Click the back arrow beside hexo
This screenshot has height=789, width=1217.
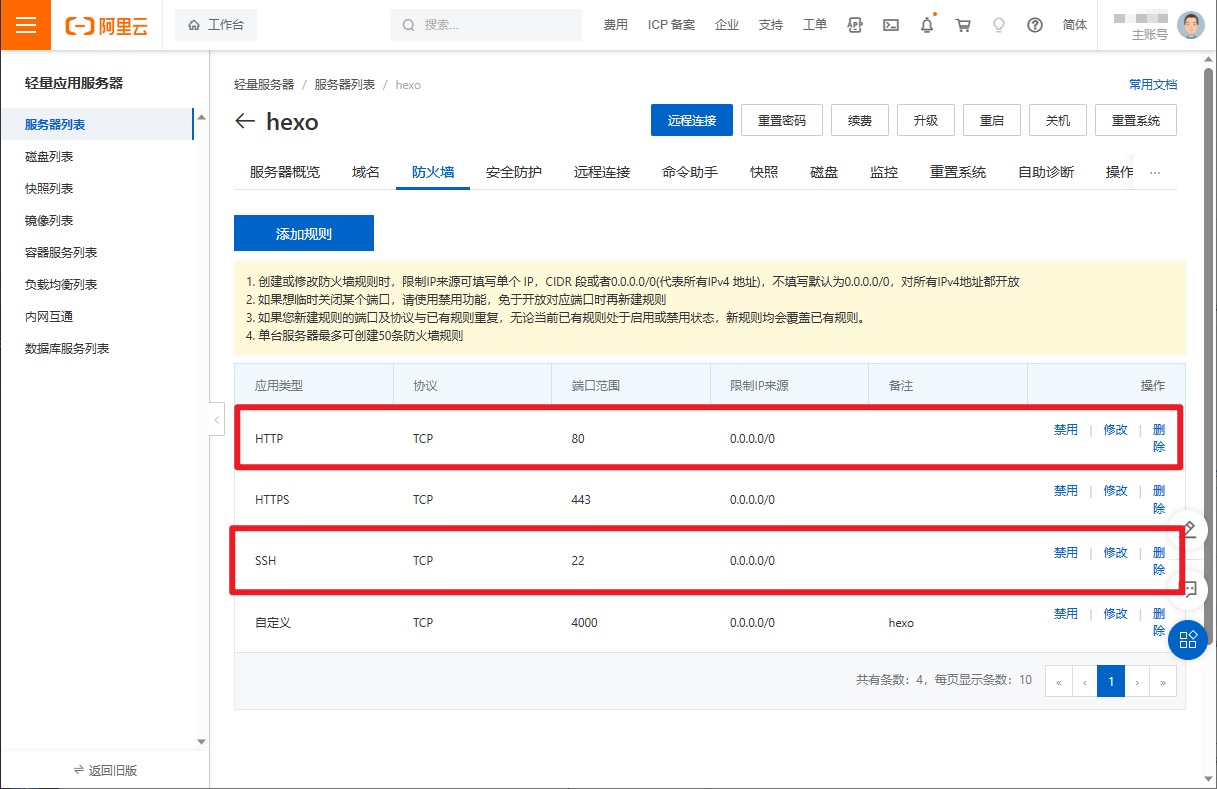(245, 122)
